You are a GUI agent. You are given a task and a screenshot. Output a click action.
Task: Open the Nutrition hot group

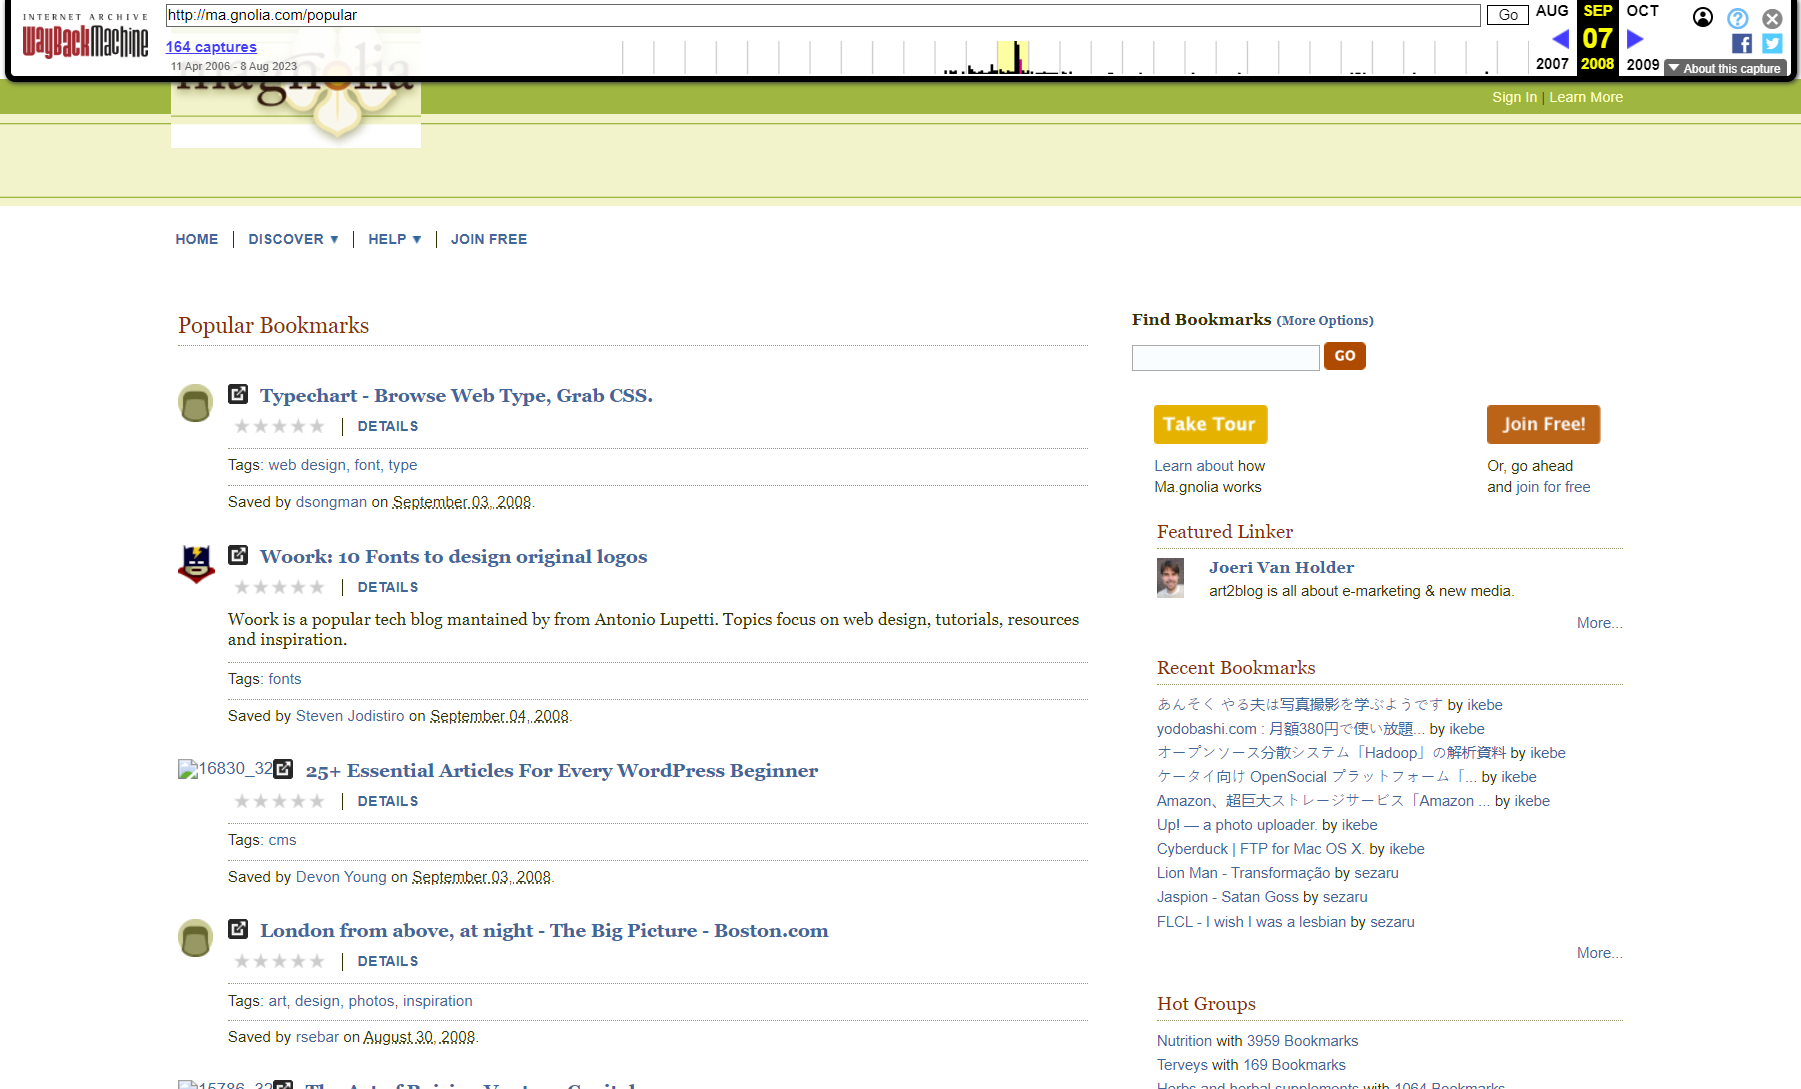point(1184,1041)
